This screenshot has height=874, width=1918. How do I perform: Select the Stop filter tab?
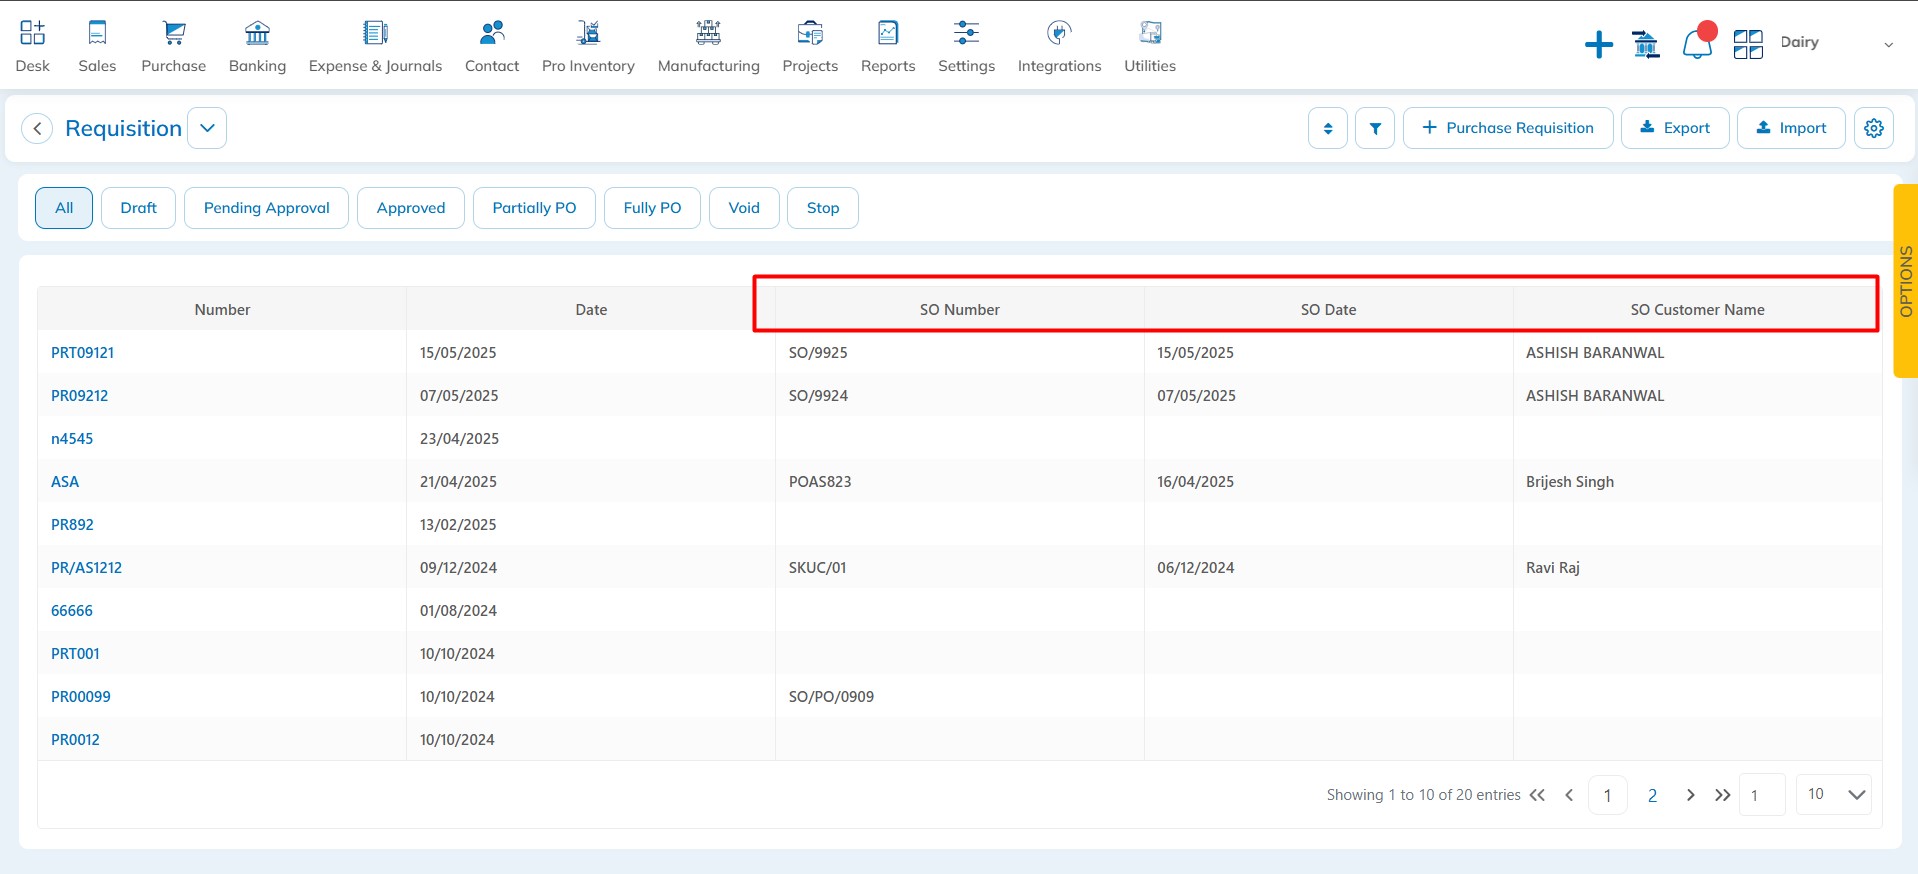(x=823, y=208)
